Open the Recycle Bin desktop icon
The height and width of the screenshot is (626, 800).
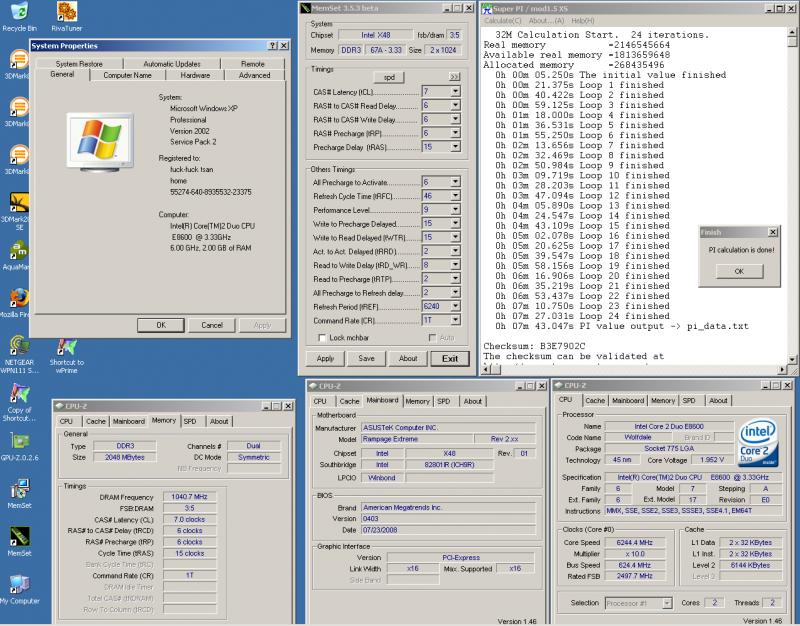pyautogui.click(x=18, y=16)
